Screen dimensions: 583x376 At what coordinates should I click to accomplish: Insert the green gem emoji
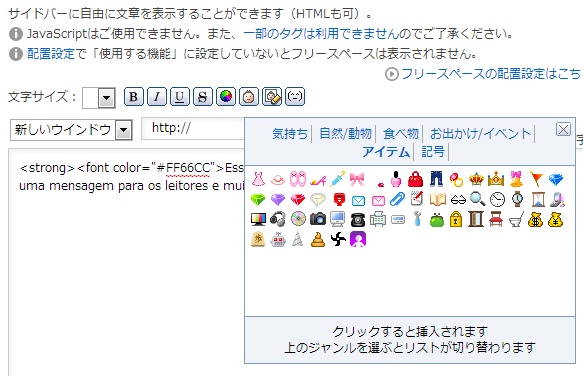[258, 200]
